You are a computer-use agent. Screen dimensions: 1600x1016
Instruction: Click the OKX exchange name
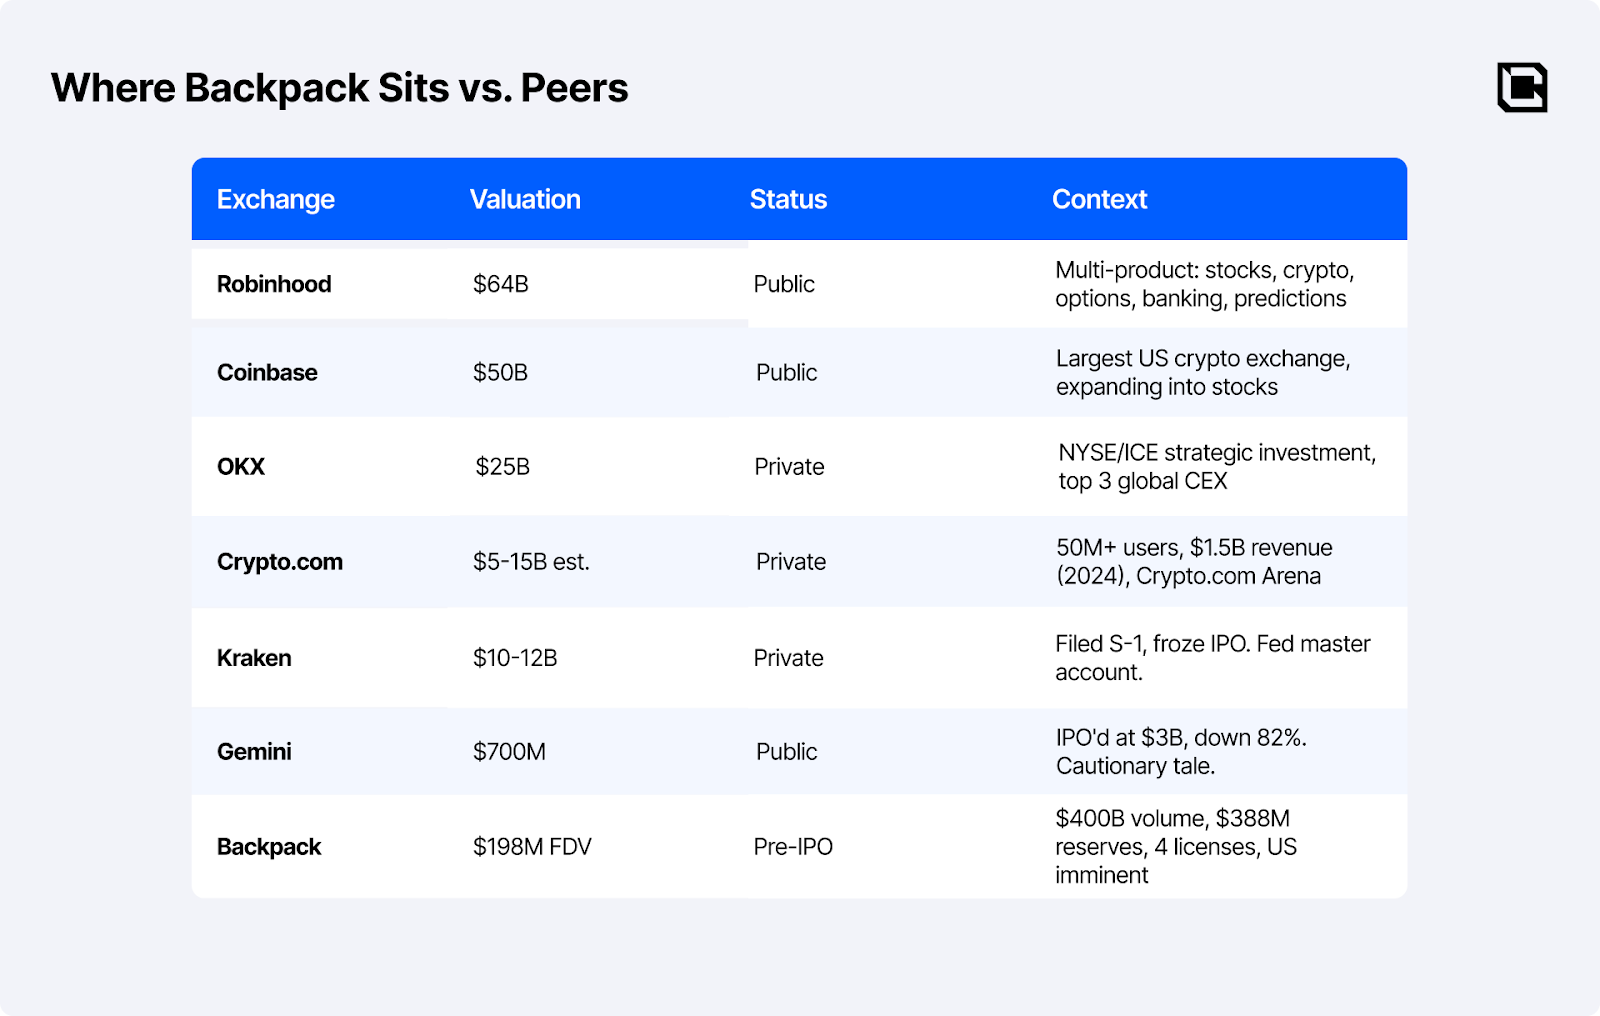click(241, 466)
